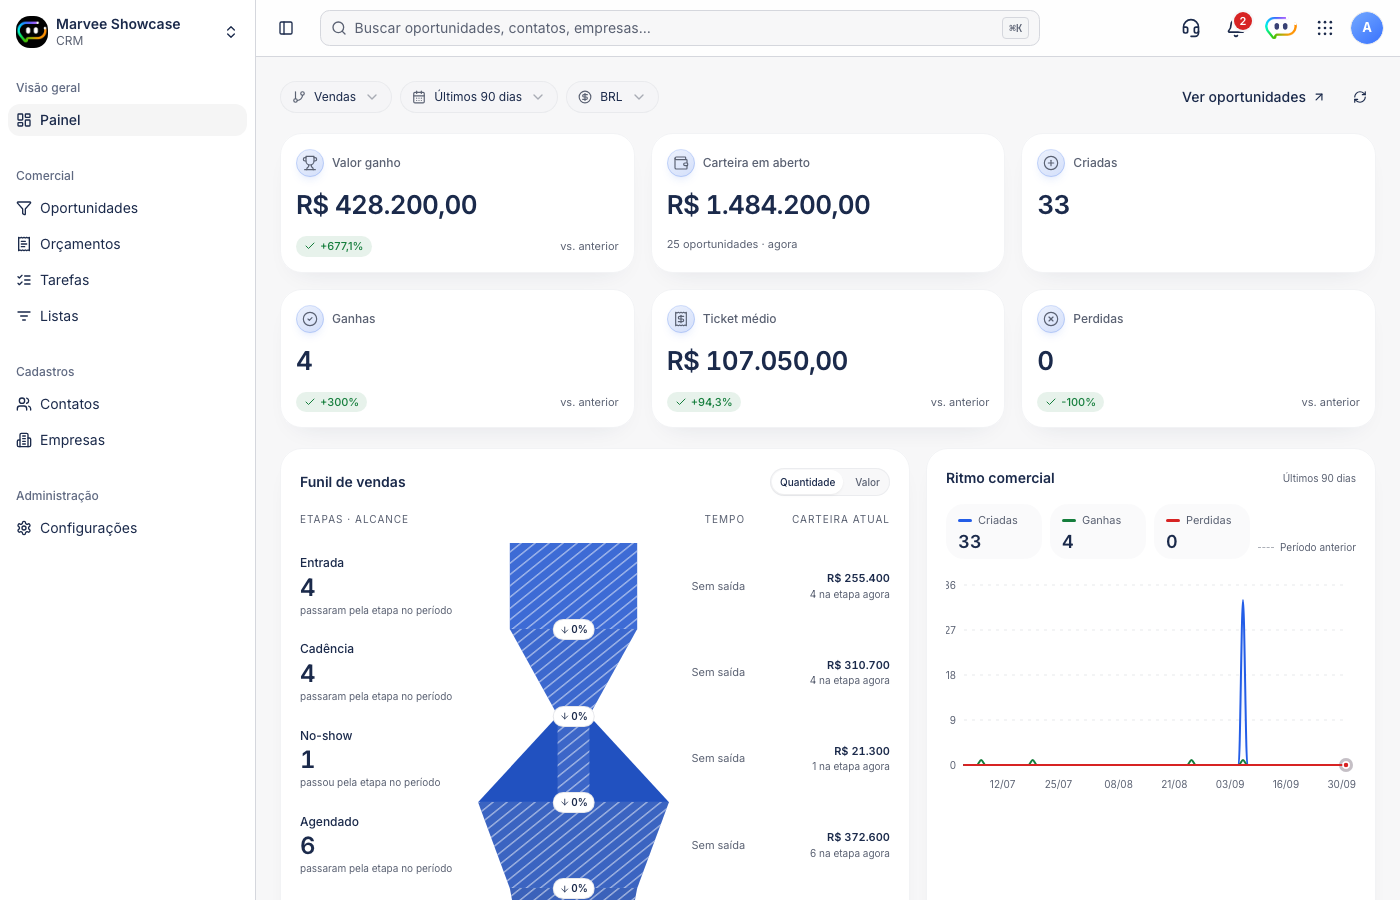Screen dimensions: 1400x900
Task: Click the R$ 372.600 Agendado carteira value
Action: pyautogui.click(x=858, y=837)
